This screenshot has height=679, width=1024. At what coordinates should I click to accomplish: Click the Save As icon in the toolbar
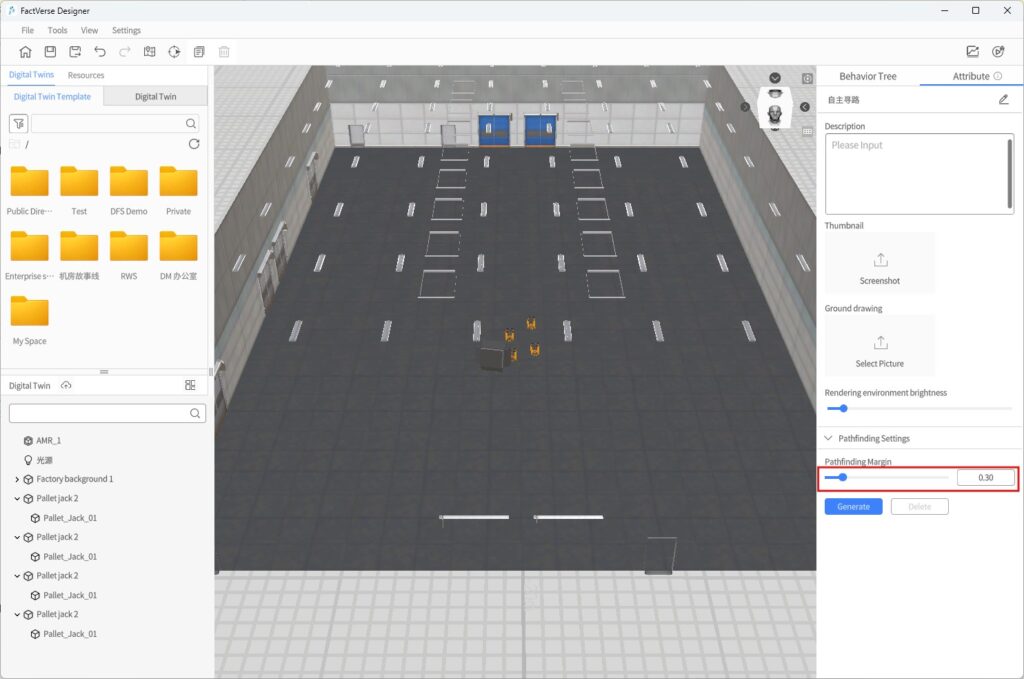75,52
